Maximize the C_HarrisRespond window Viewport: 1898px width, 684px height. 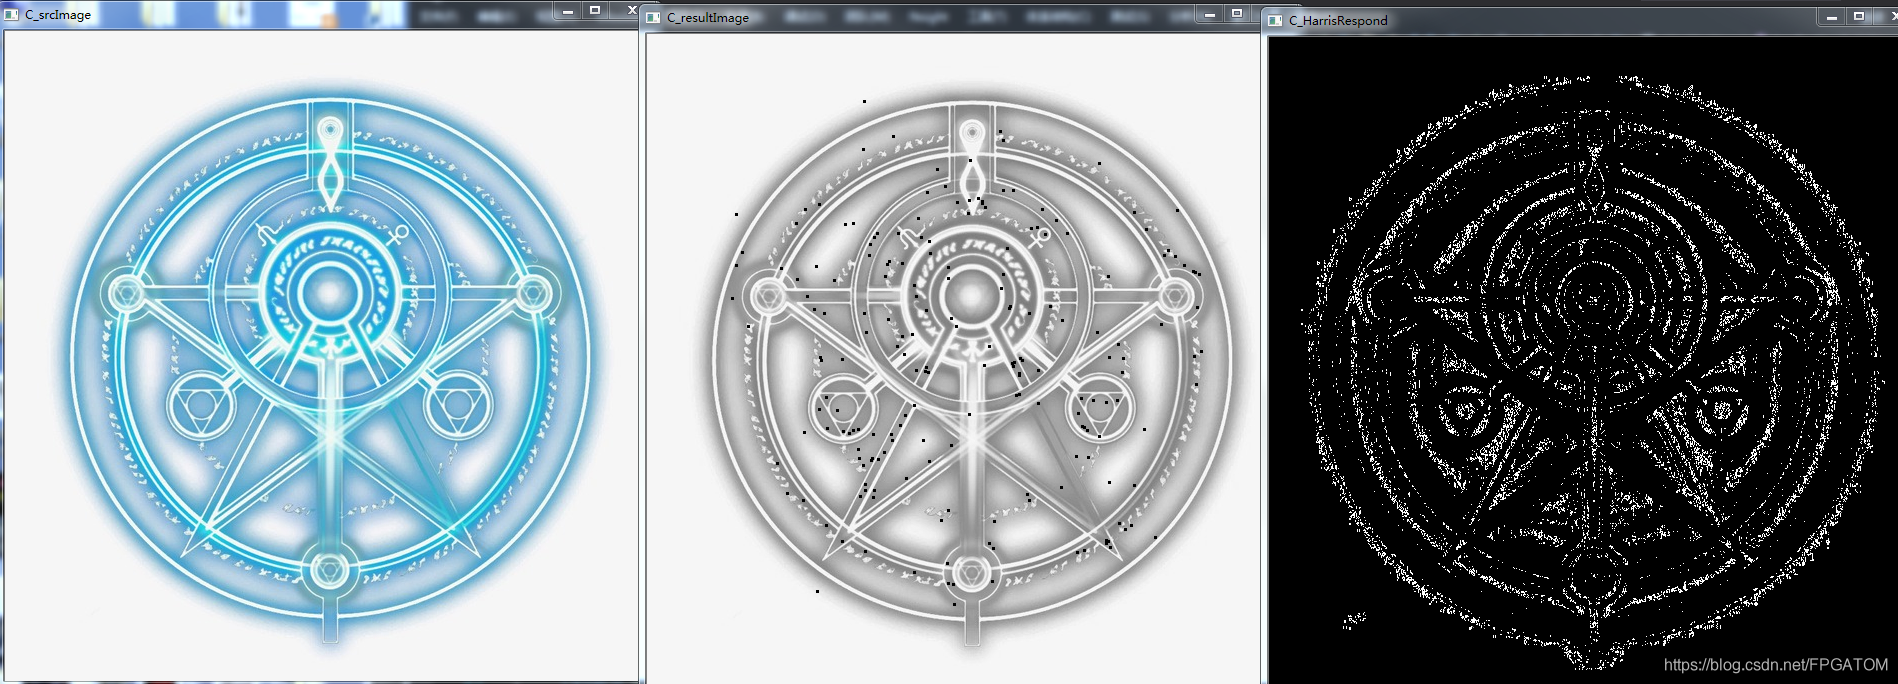(x=1859, y=17)
